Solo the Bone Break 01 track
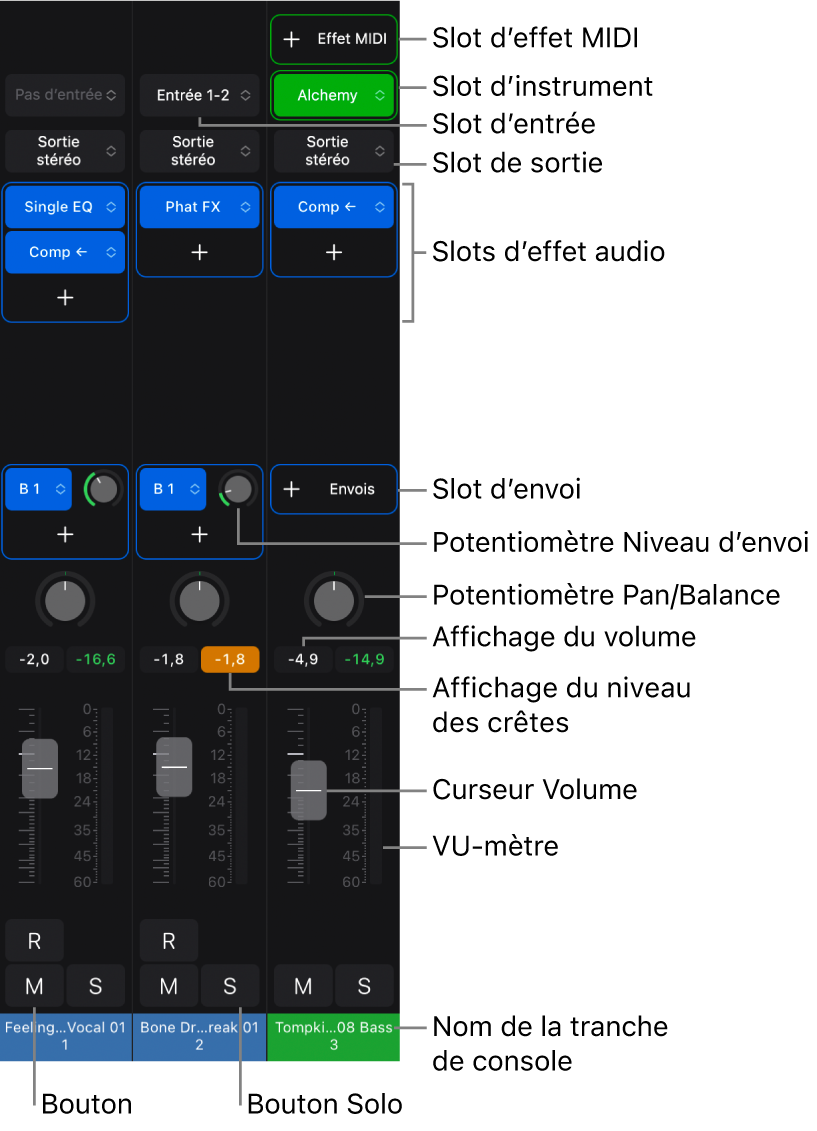817x1131 pixels. click(230, 985)
